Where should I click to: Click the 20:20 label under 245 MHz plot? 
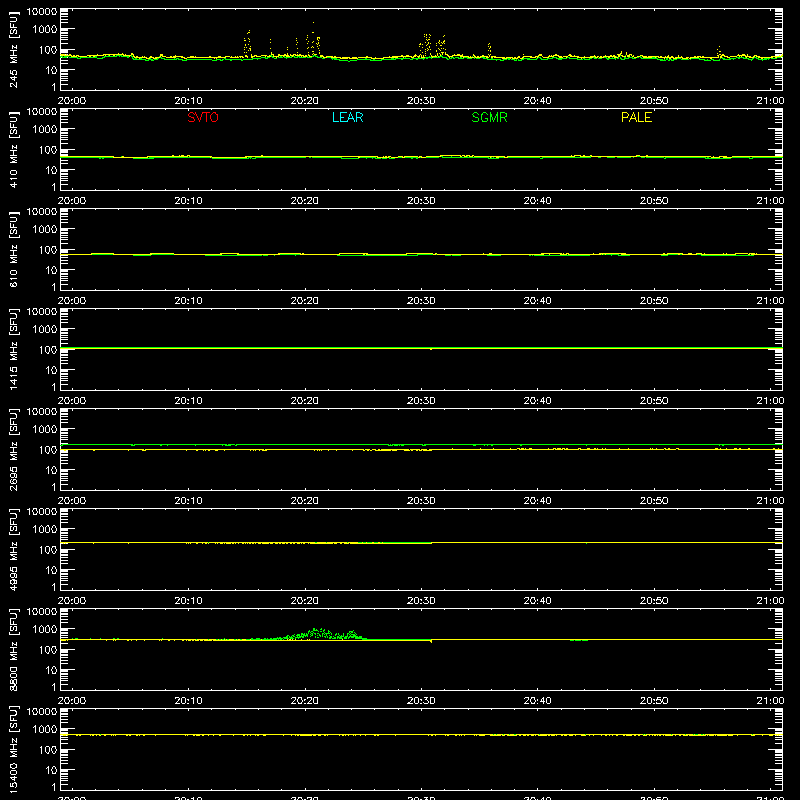pyautogui.click(x=305, y=101)
